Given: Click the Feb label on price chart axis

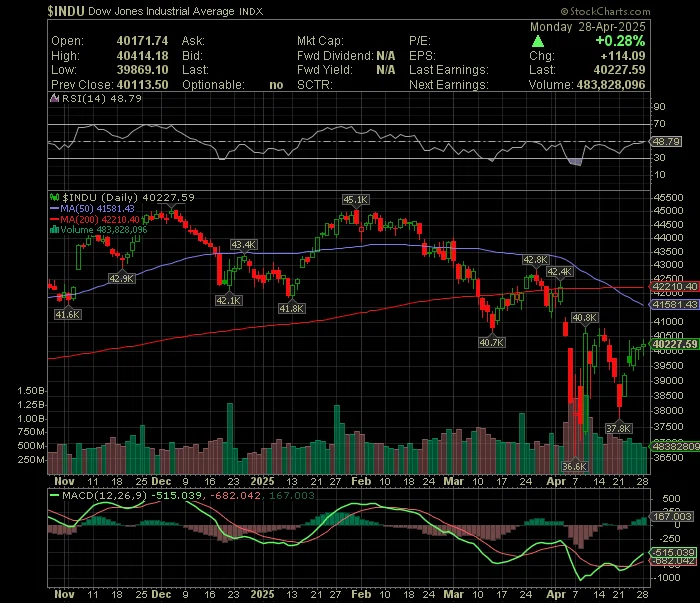Looking at the screenshot, I should tap(361, 482).
